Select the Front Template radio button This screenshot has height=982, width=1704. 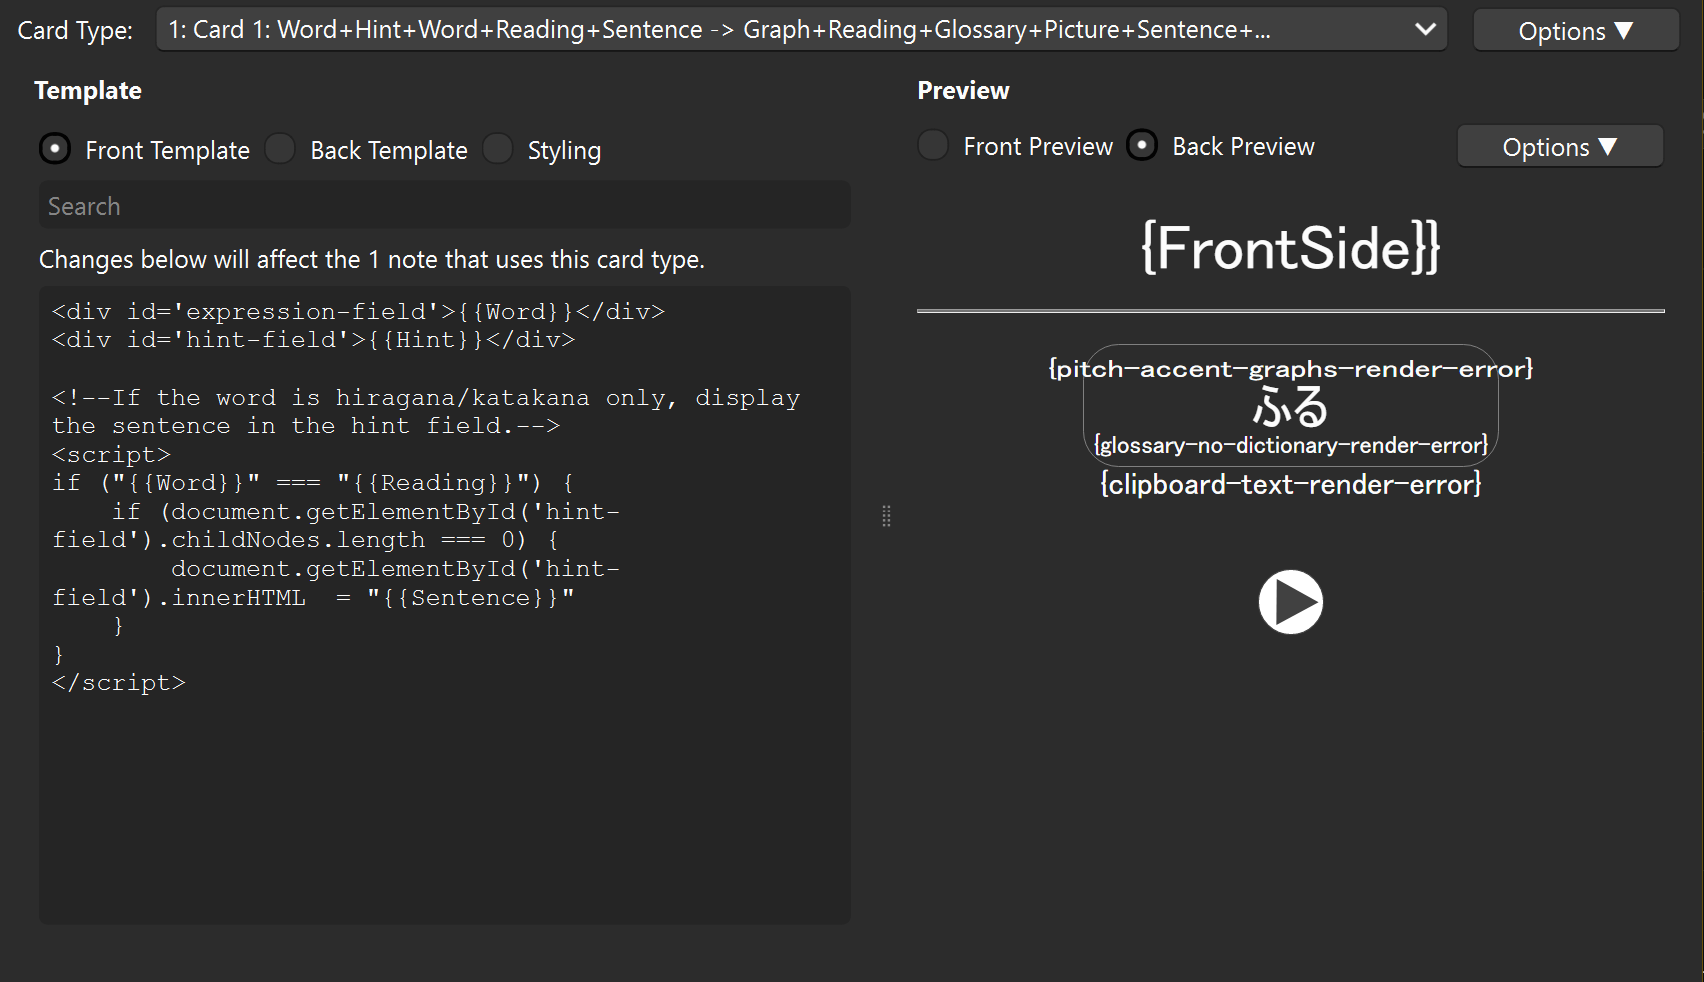click(x=55, y=147)
